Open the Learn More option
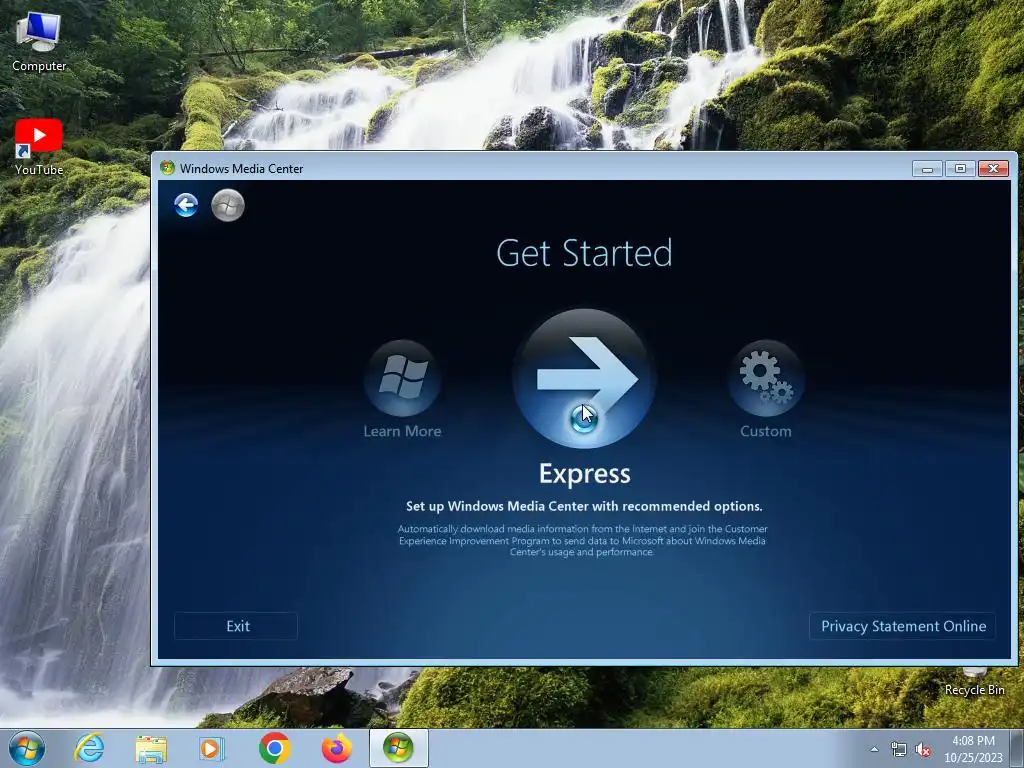The height and width of the screenshot is (768, 1024). 402,389
